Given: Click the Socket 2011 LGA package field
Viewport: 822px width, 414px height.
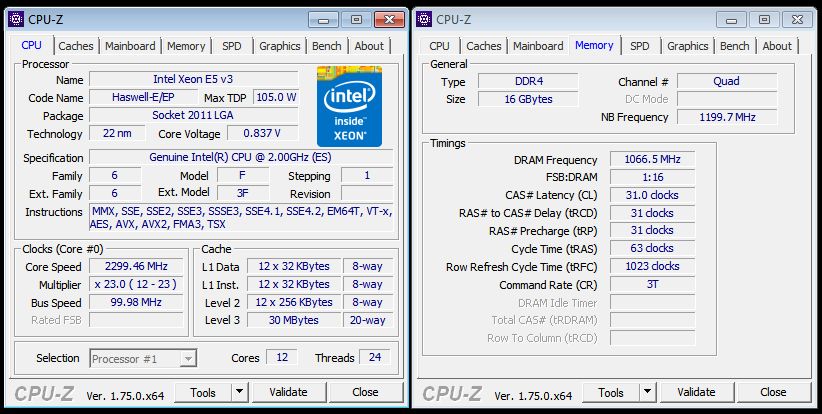Looking at the screenshot, I should click(193, 115).
